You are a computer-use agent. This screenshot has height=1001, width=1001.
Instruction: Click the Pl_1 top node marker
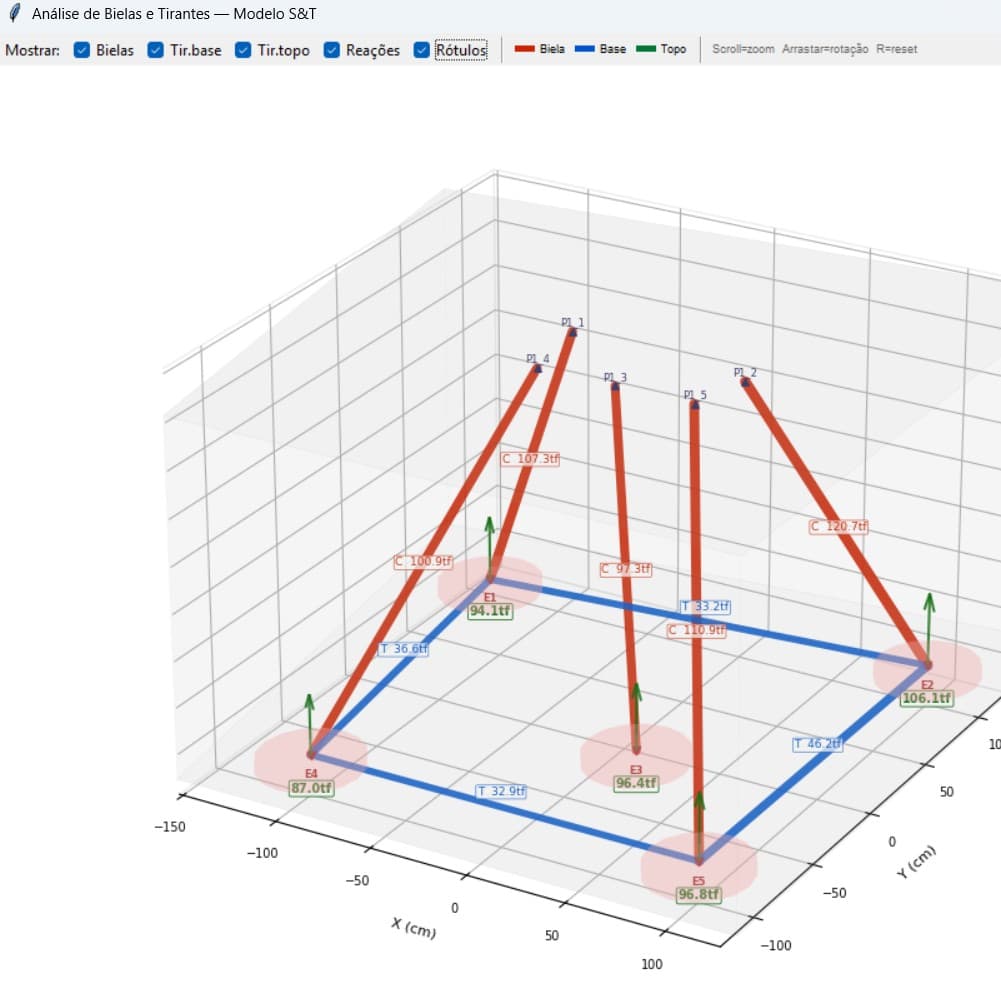573,332
